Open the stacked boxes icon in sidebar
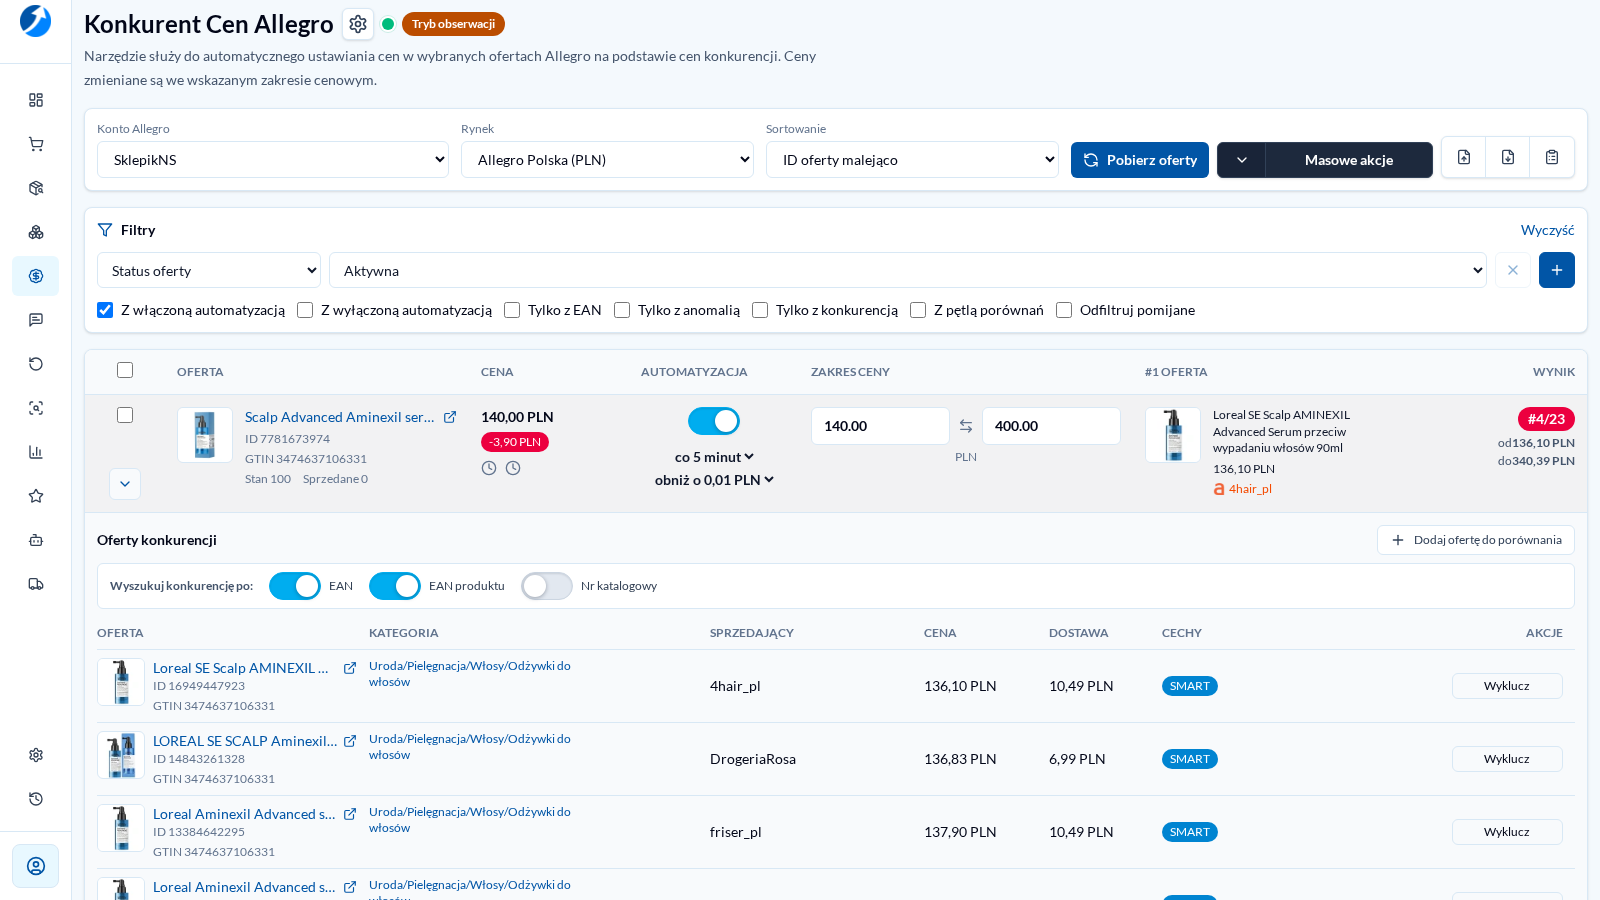1600x900 pixels. point(36,232)
